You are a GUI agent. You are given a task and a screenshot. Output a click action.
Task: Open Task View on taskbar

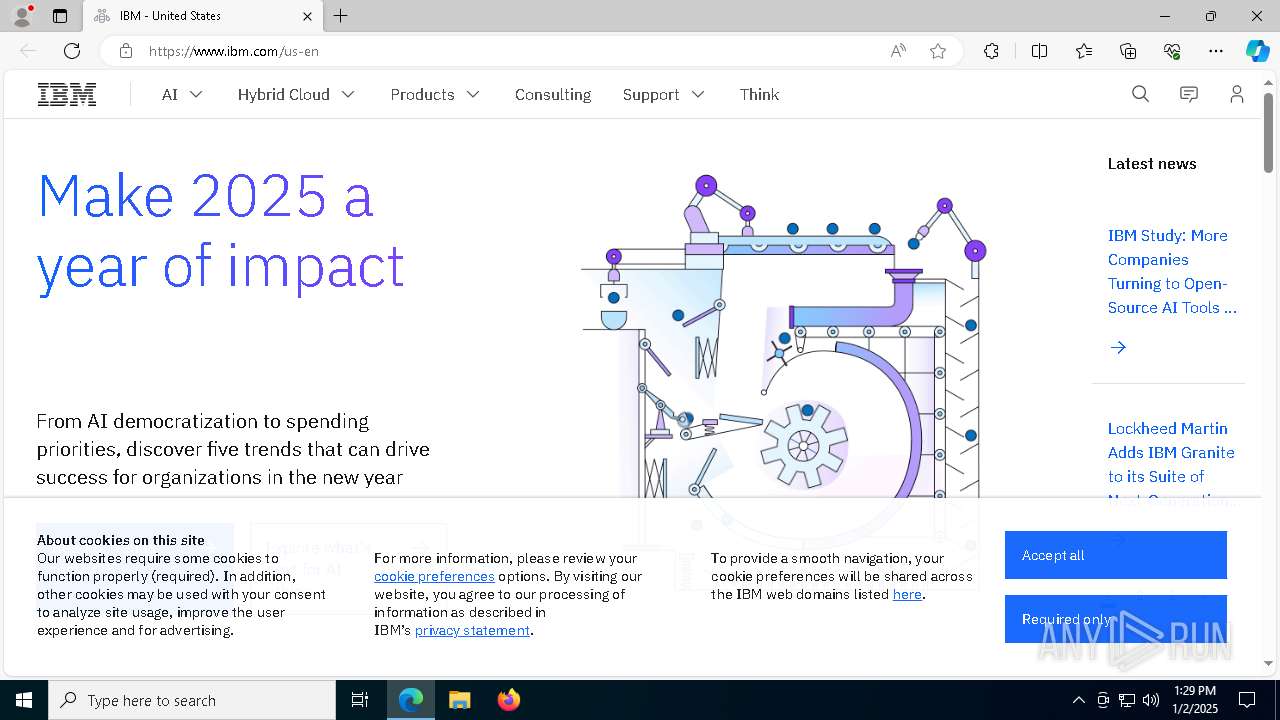pos(360,700)
